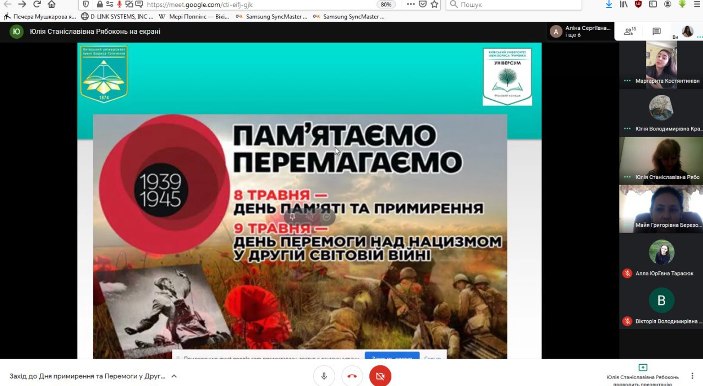Open the Firefox Library icon

pos(624,4)
